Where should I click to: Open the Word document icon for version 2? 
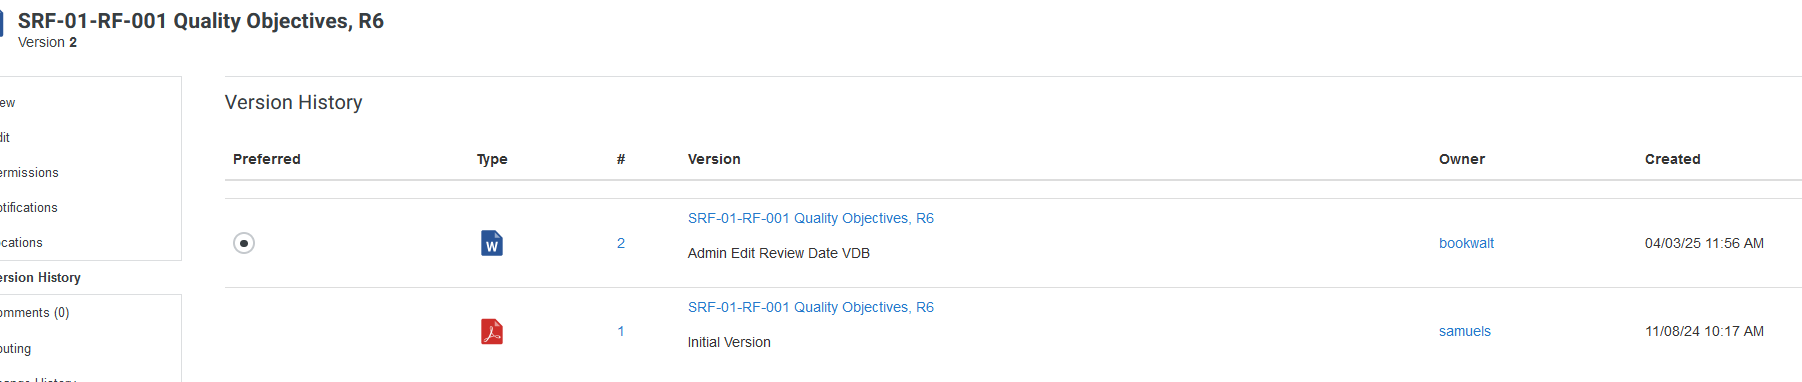[x=492, y=243]
